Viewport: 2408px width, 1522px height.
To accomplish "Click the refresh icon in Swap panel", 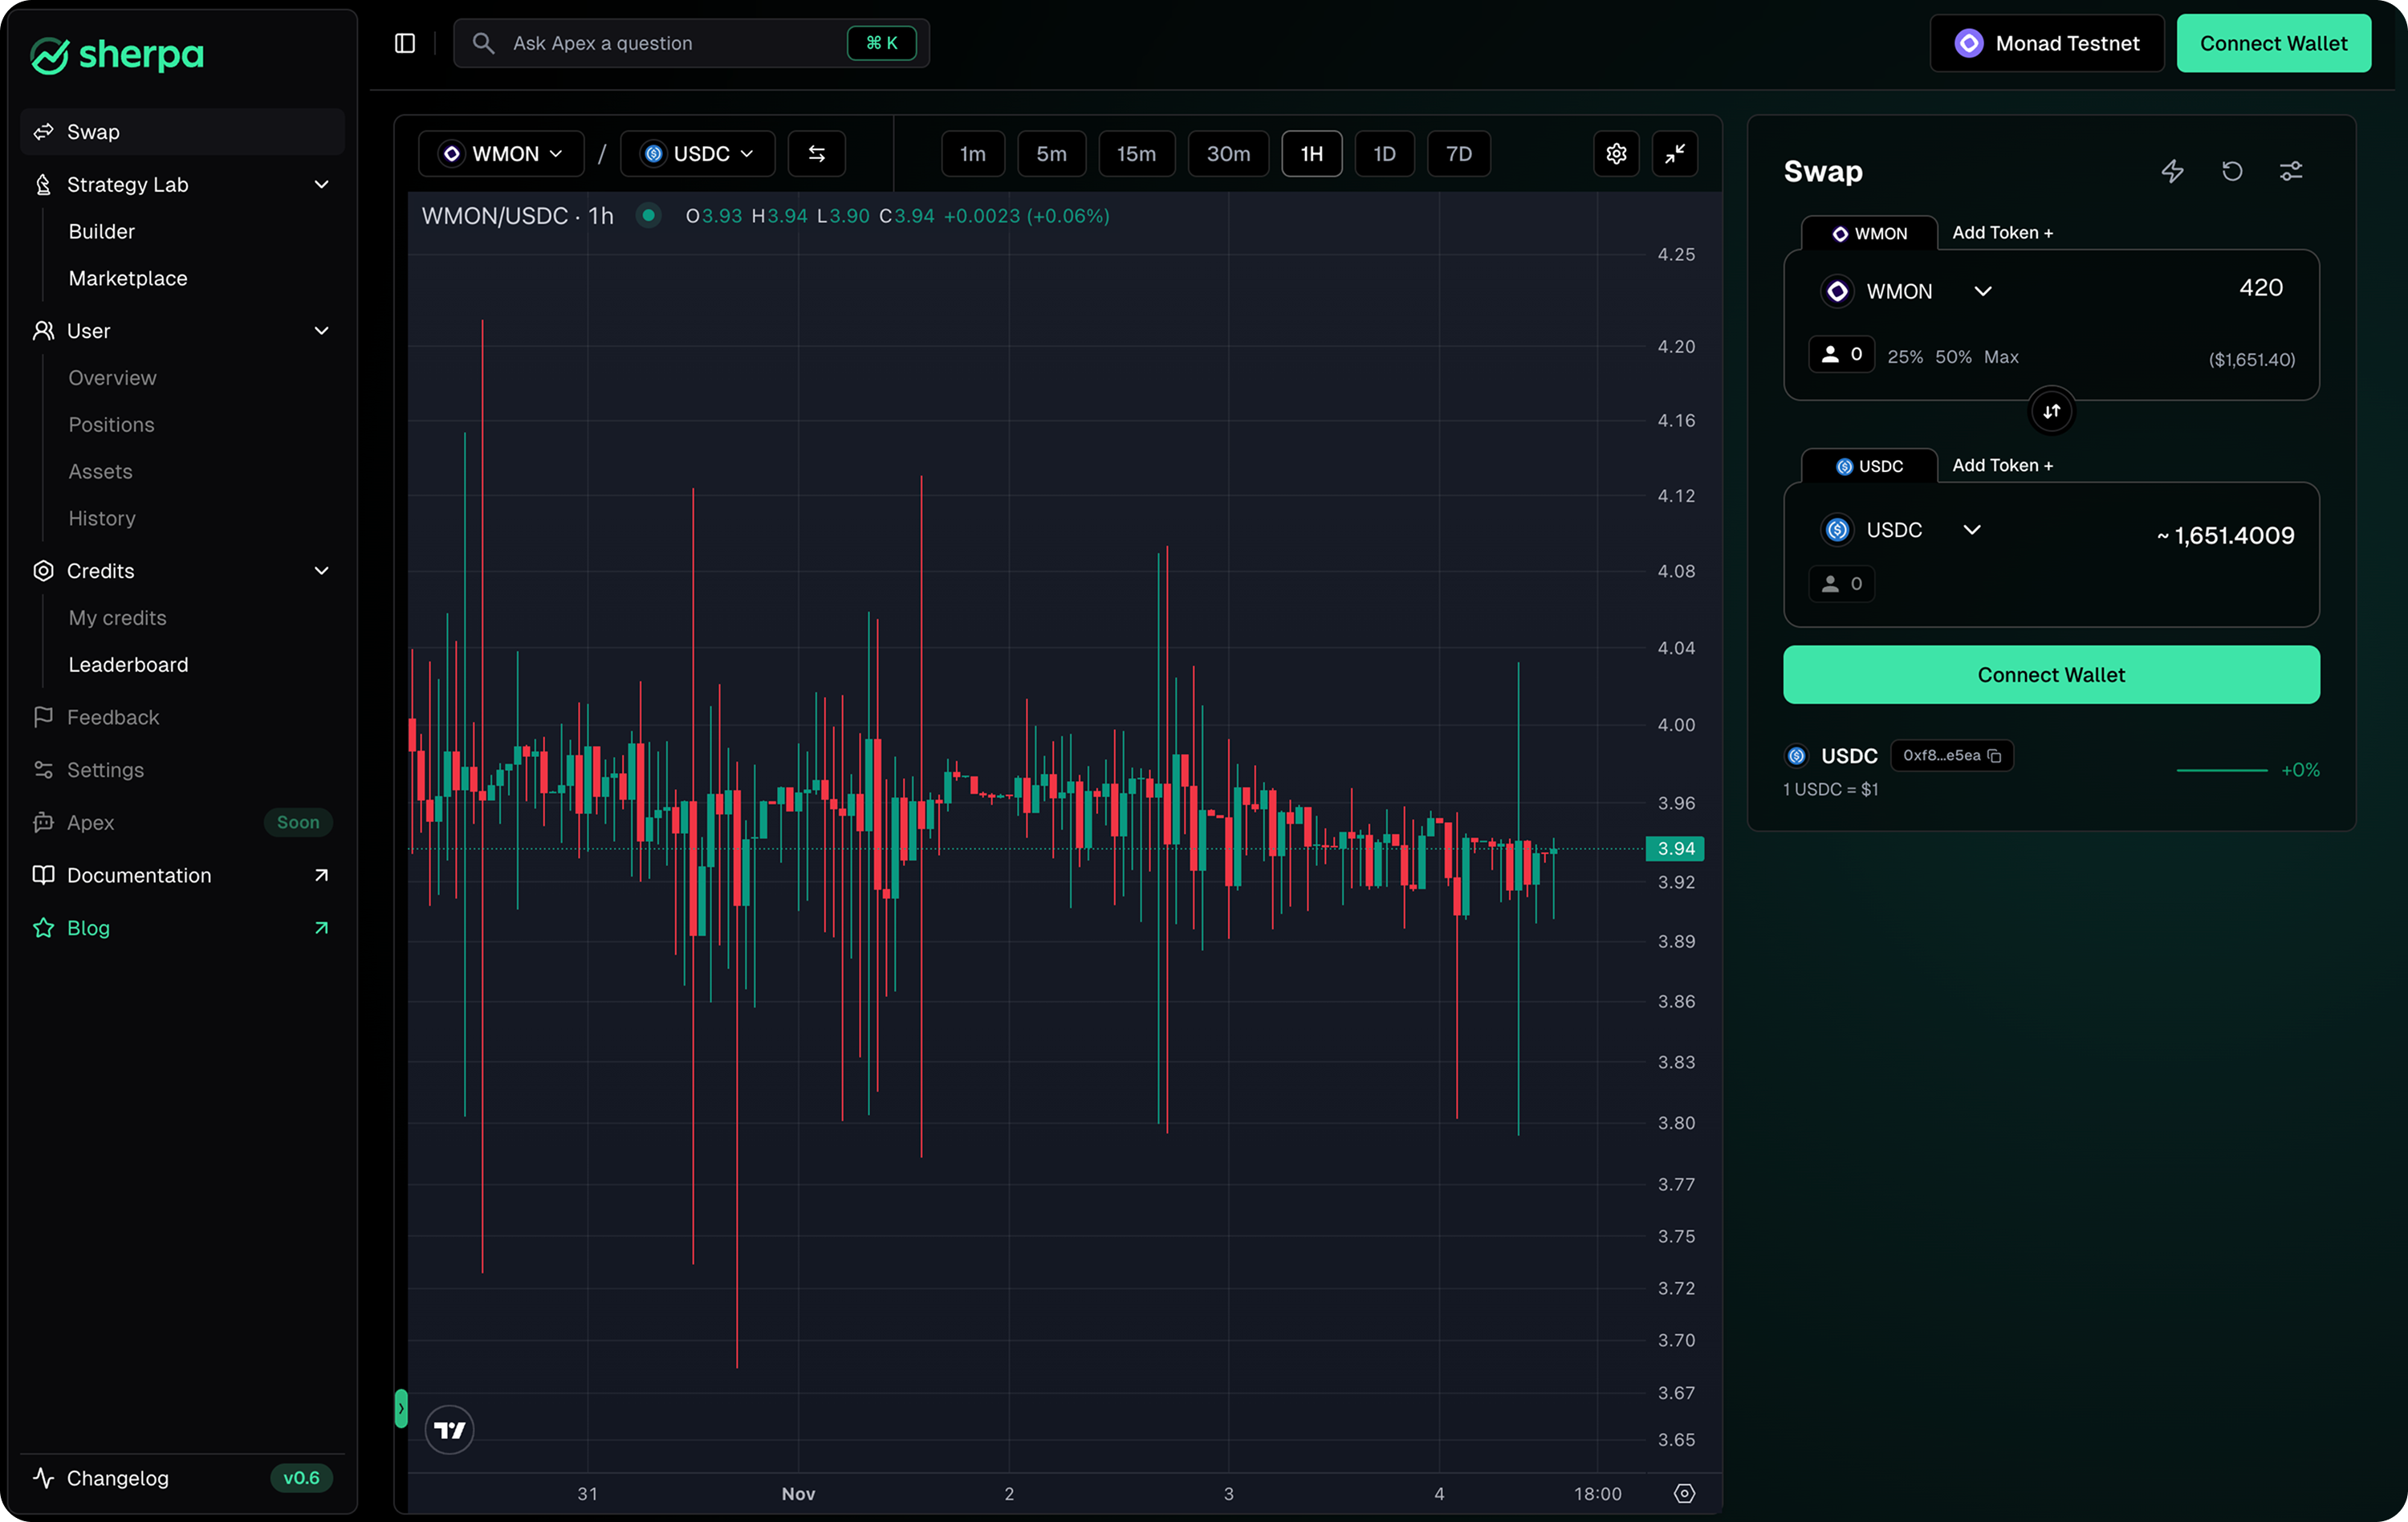I will (x=2232, y=171).
